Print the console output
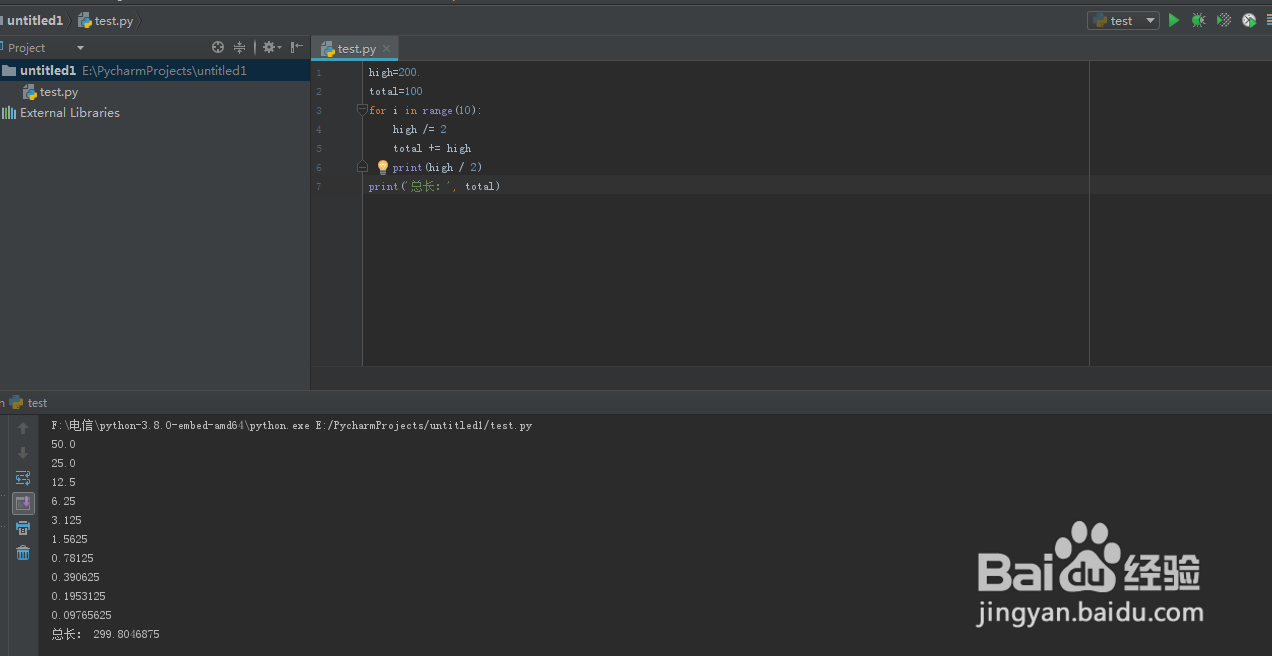 click(x=23, y=528)
